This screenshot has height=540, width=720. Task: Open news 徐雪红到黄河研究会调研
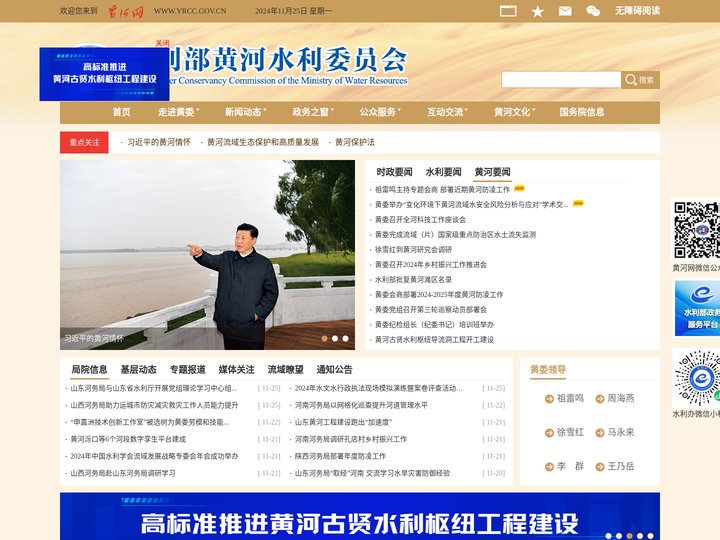coord(413,249)
